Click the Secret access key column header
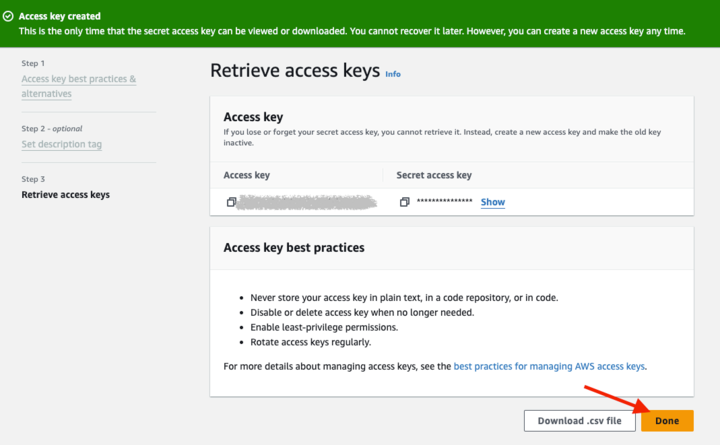This screenshot has height=445, width=720. pos(434,175)
